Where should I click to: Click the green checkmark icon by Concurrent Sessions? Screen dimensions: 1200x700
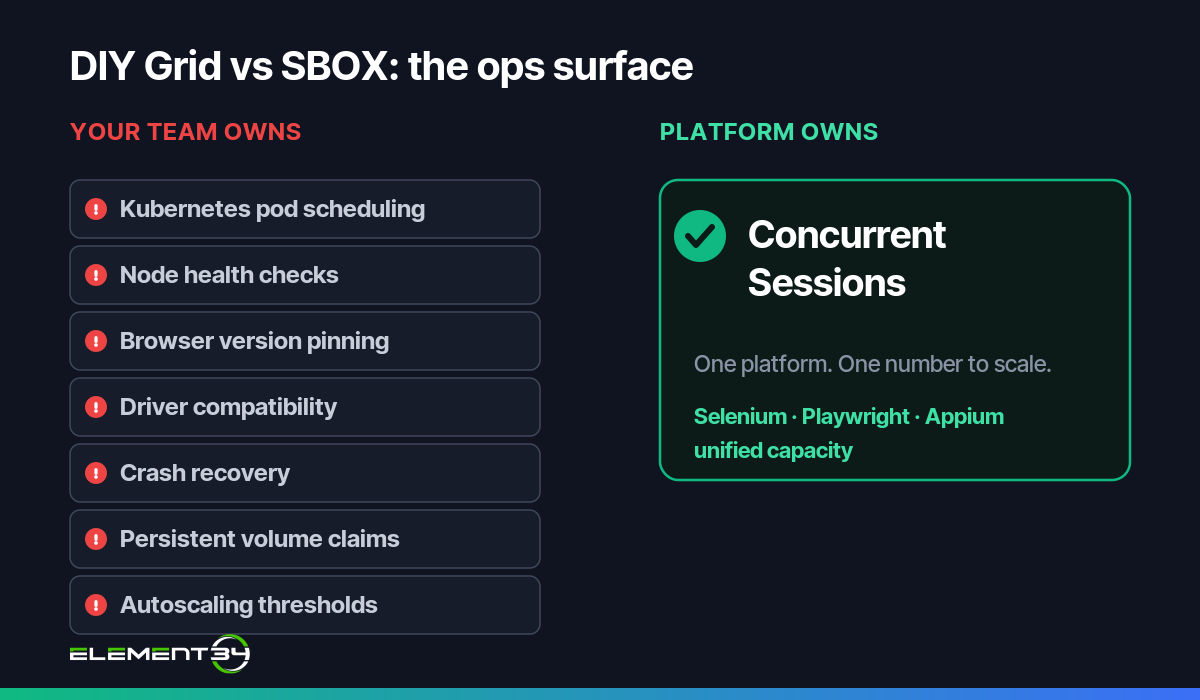(x=700, y=236)
